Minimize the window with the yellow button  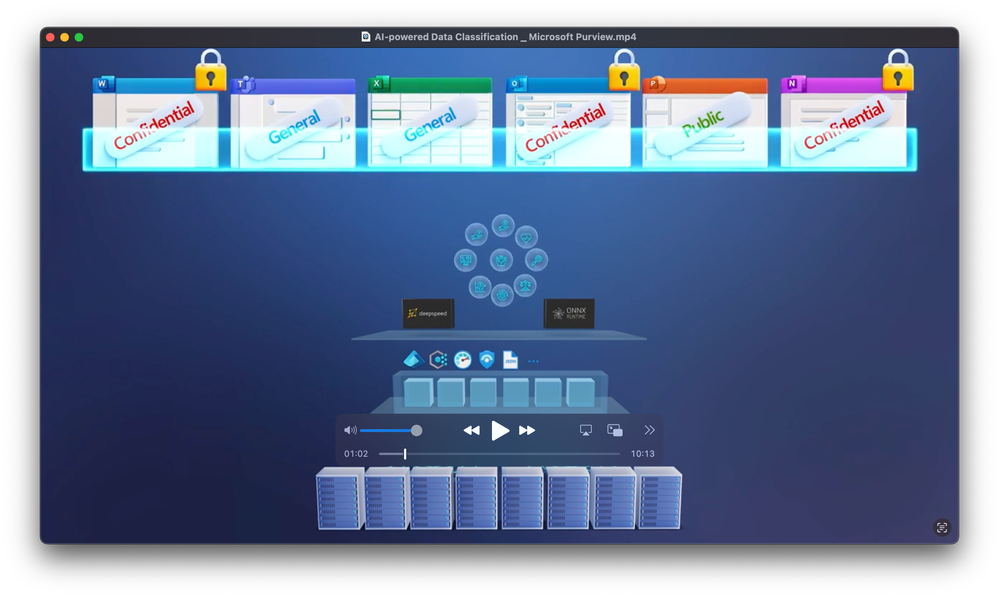[64, 37]
